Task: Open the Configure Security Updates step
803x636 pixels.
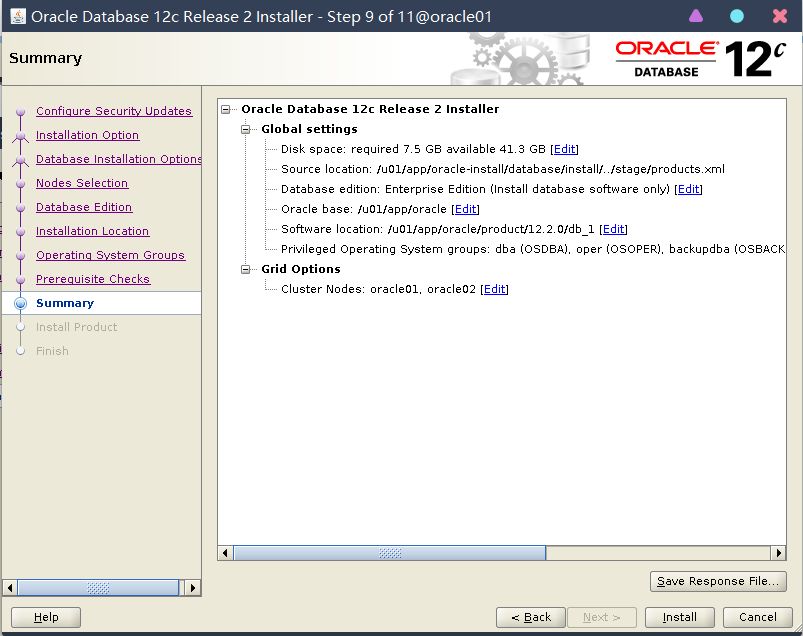Action: 114,111
